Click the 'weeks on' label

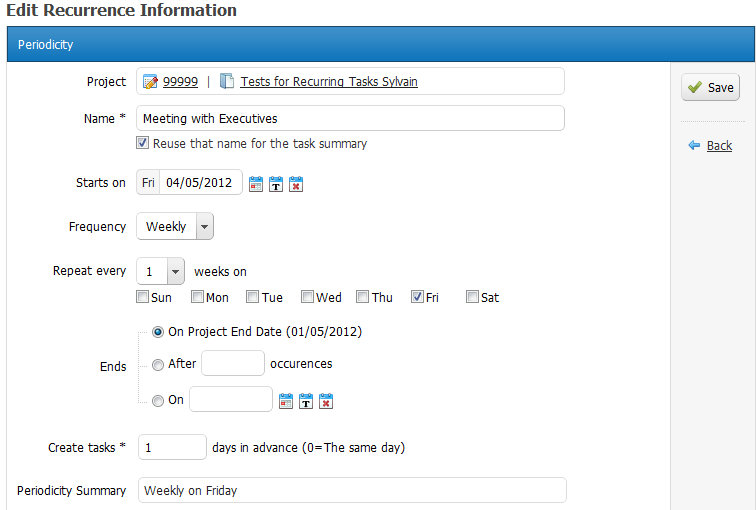click(x=220, y=271)
